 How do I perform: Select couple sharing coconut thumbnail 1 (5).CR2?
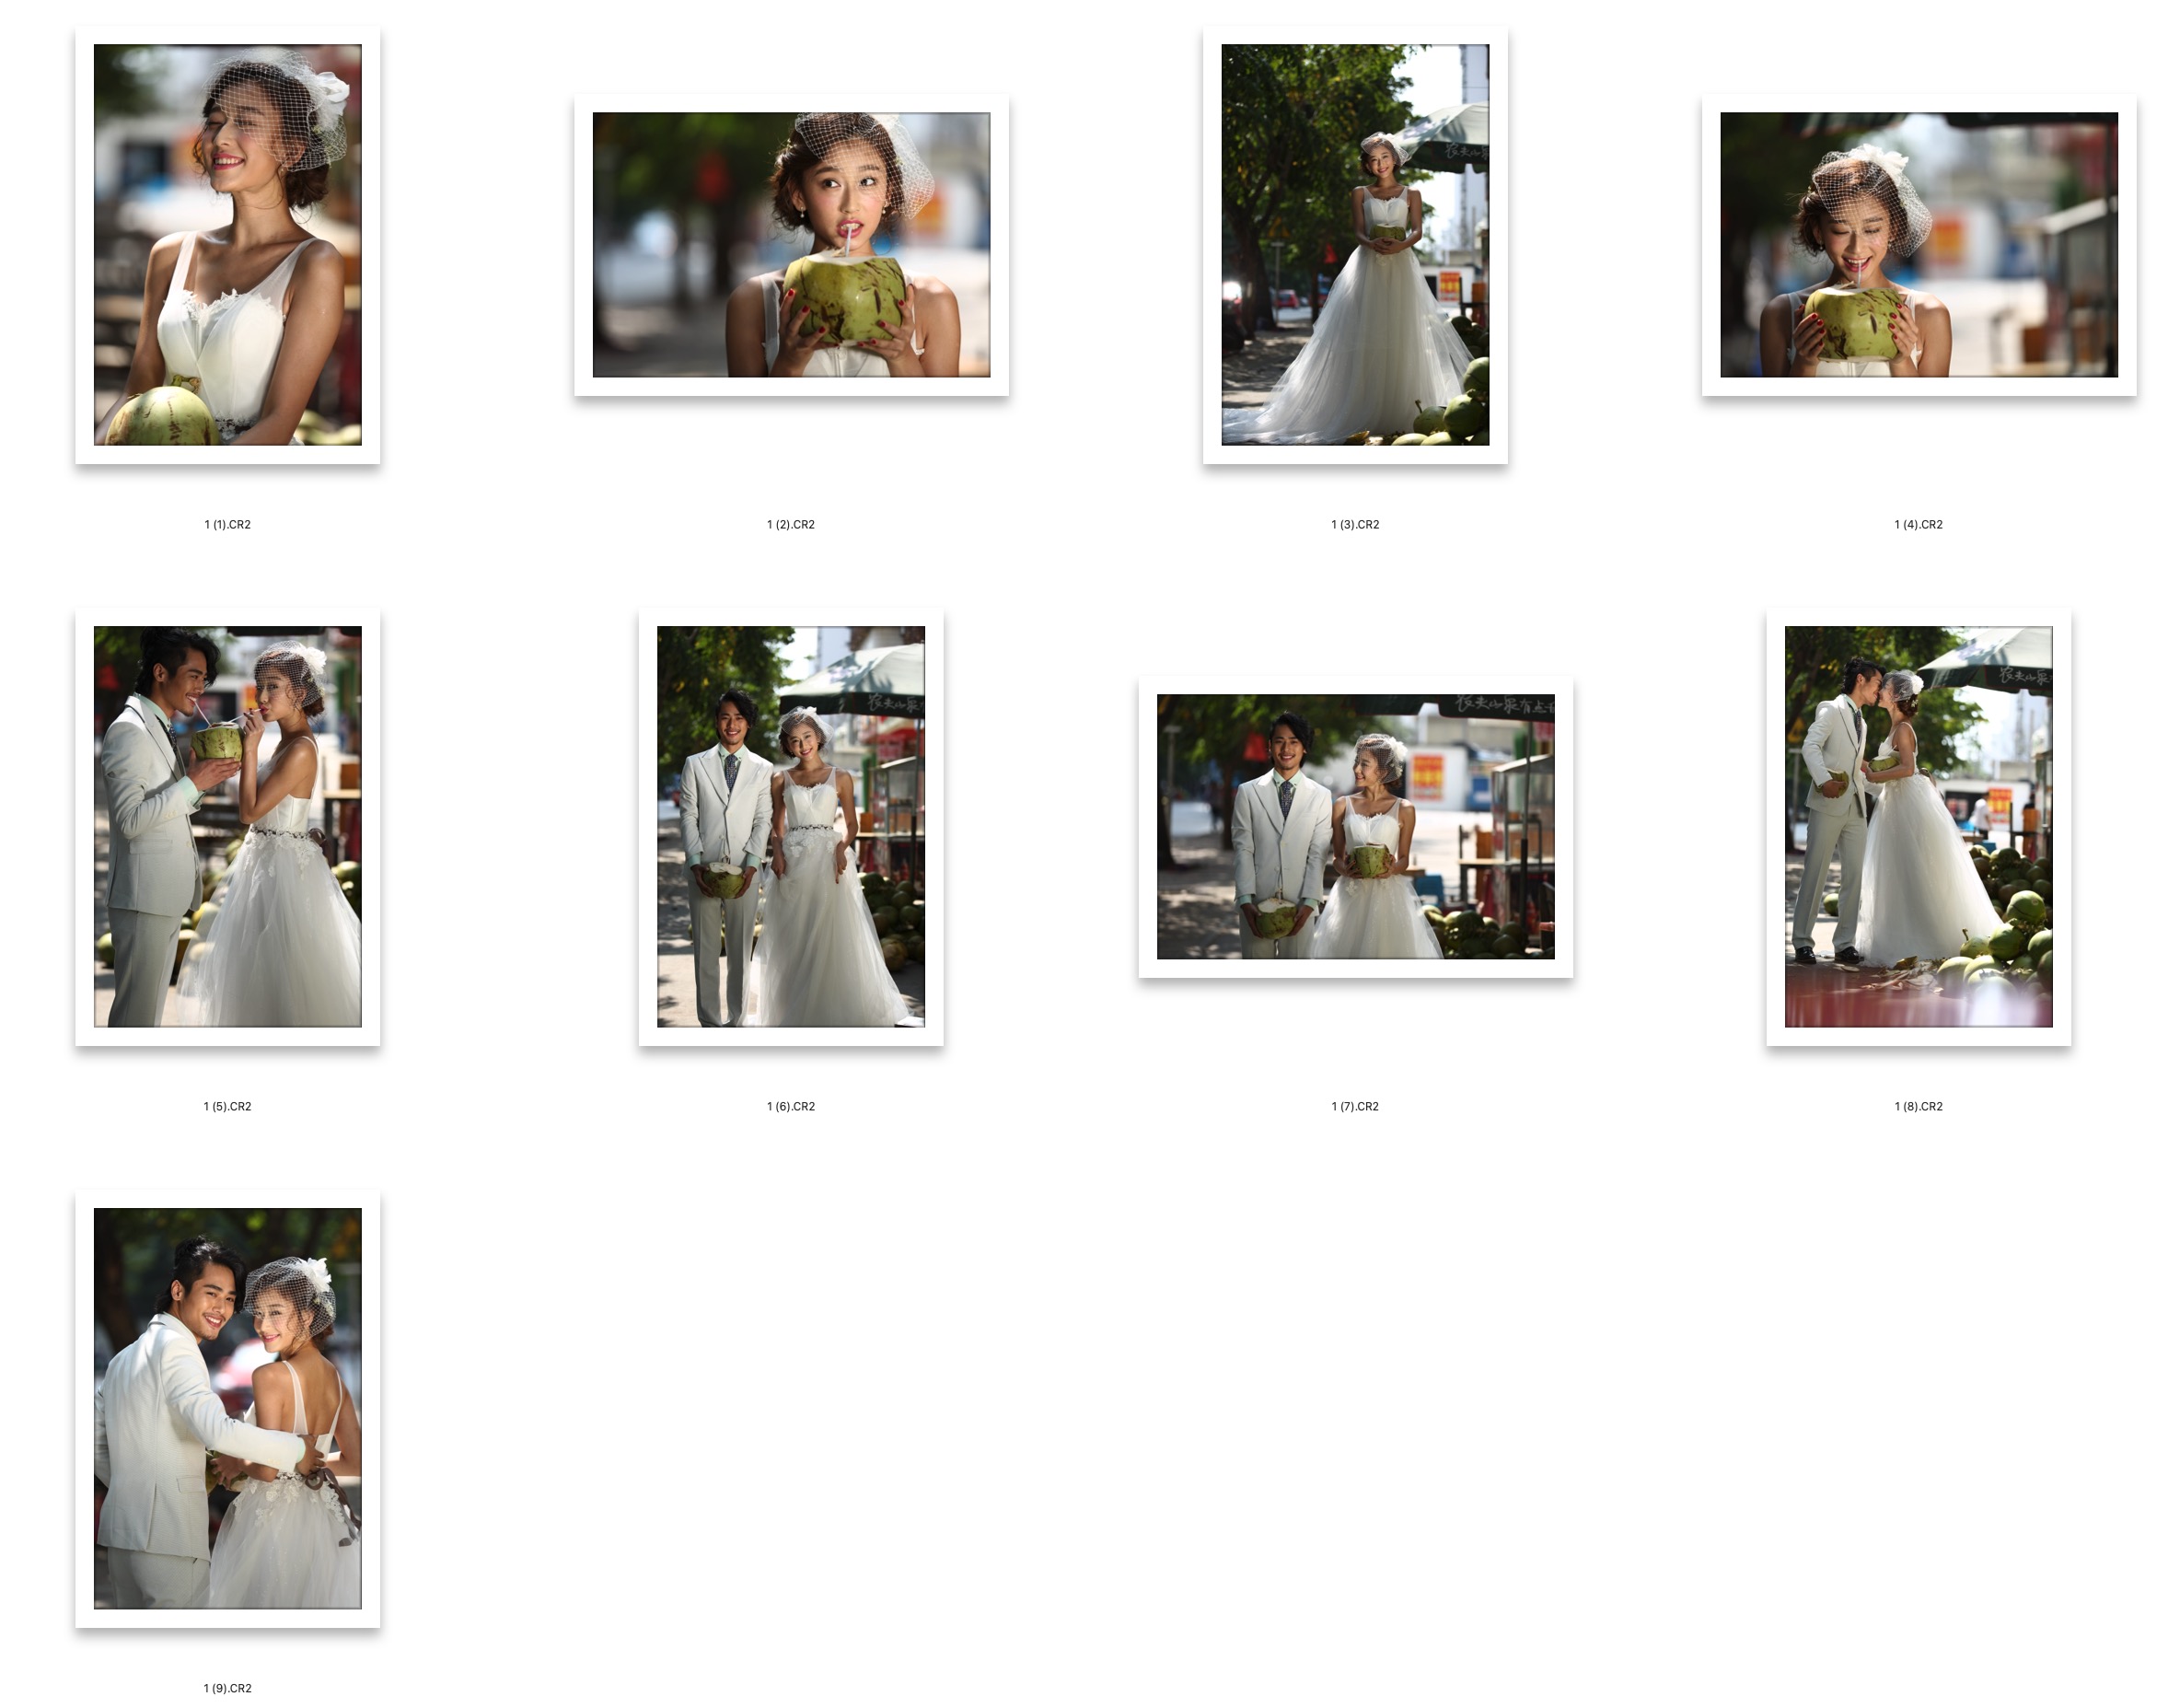[227, 826]
